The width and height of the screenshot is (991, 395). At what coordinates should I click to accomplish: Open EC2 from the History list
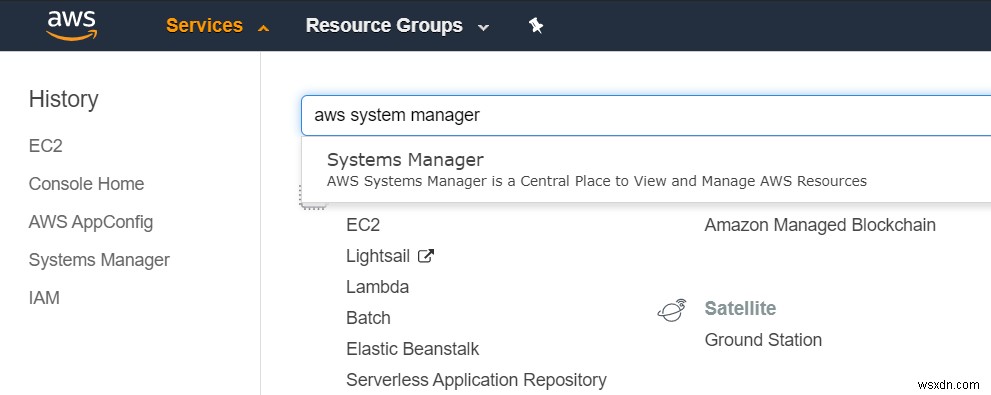click(46, 146)
